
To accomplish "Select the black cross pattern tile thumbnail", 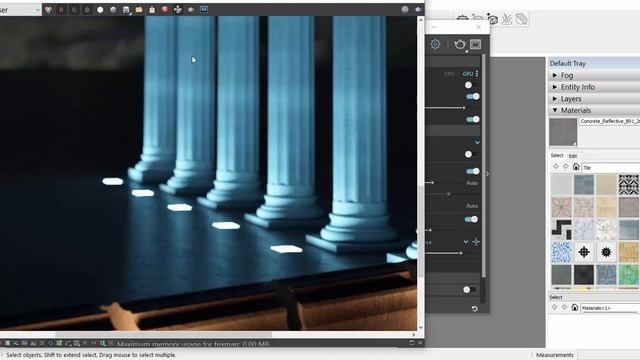I will pyautogui.click(x=584, y=252).
